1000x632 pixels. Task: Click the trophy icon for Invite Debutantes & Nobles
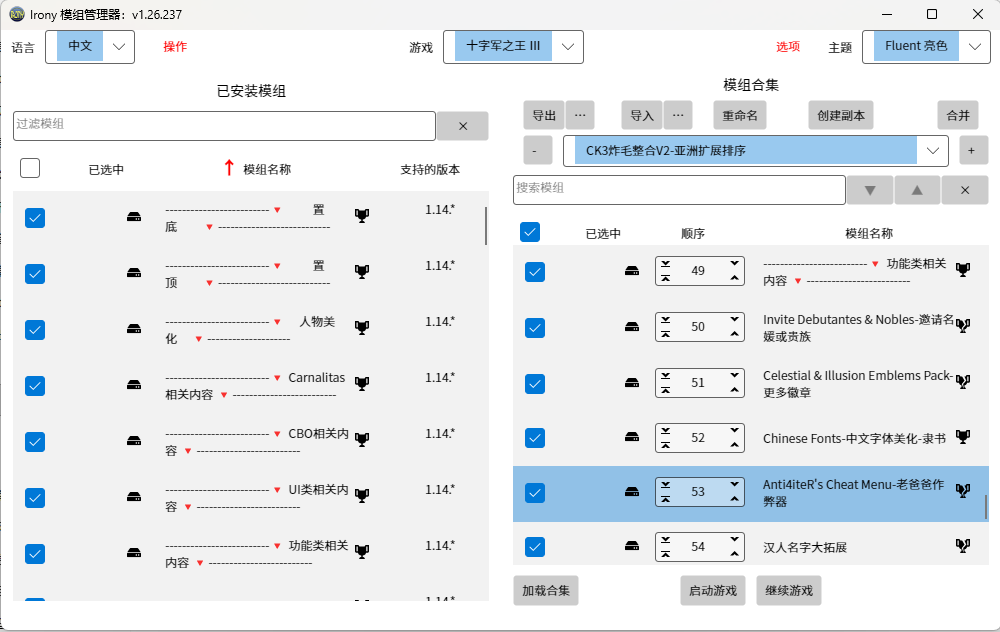(963, 326)
